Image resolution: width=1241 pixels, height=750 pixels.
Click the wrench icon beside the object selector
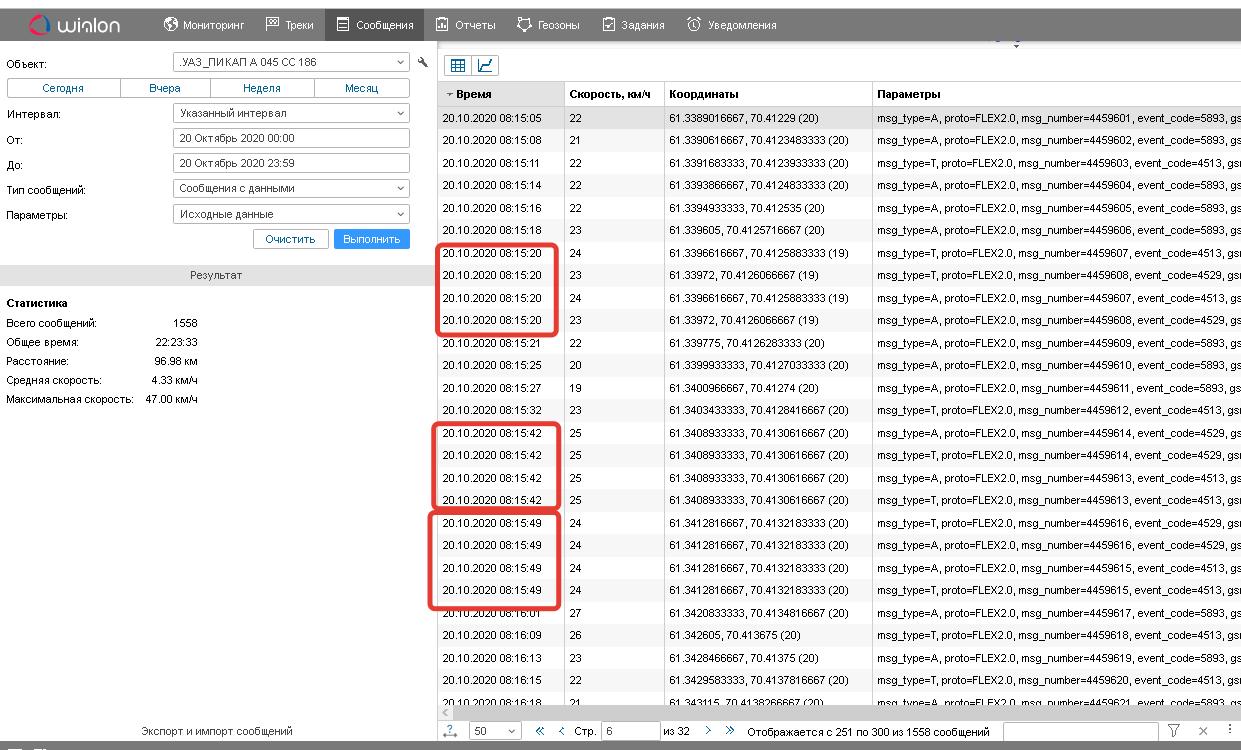point(423,62)
